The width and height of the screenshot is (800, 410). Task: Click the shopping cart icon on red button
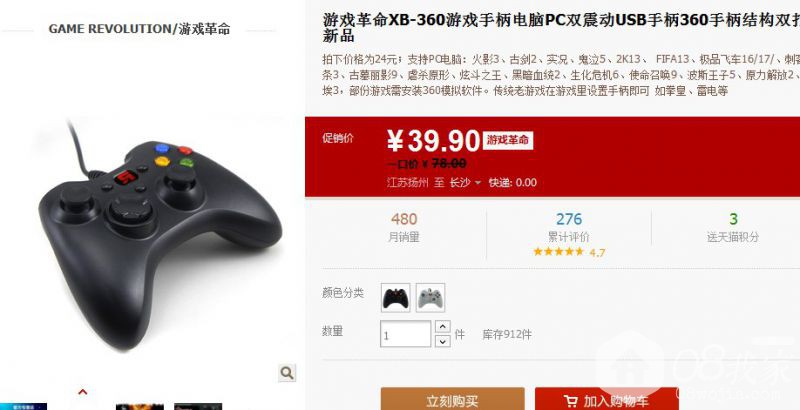tap(570, 401)
